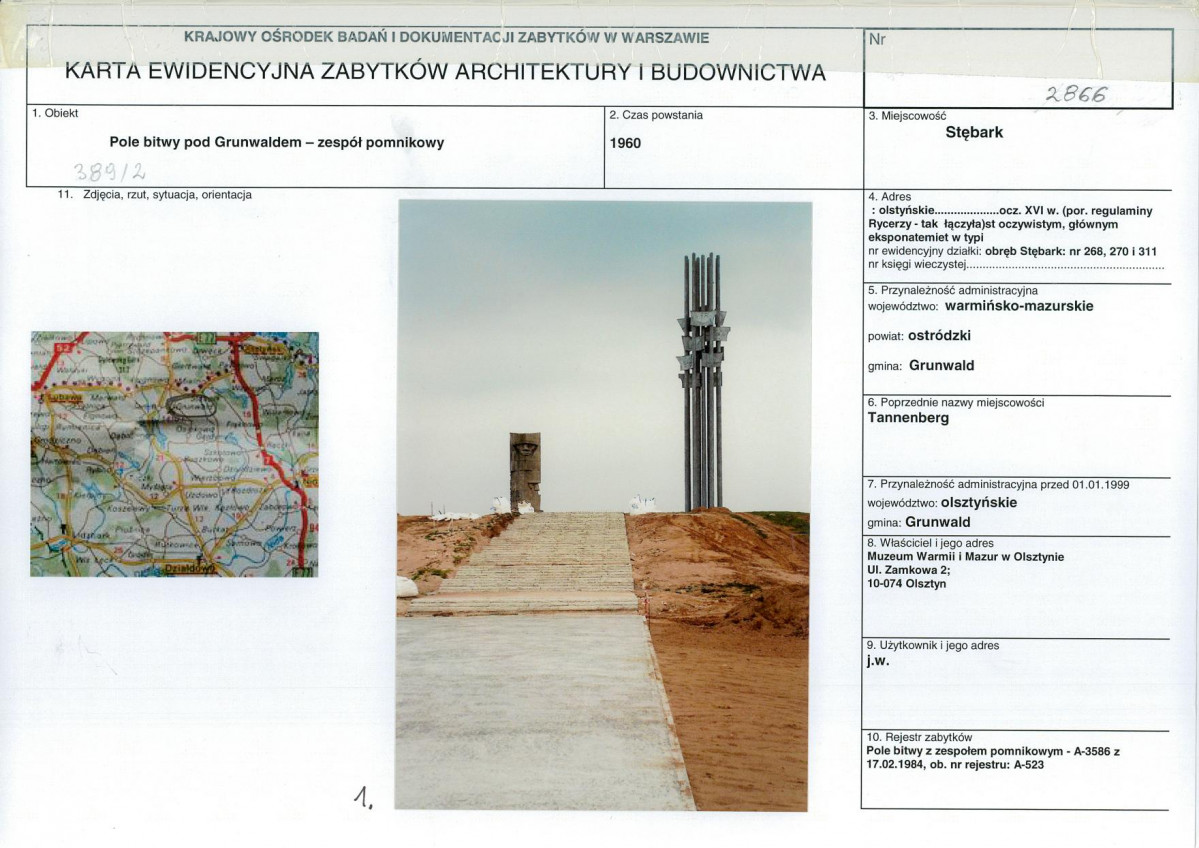Click the handwritten photo number 1

pyautogui.click(x=364, y=798)
